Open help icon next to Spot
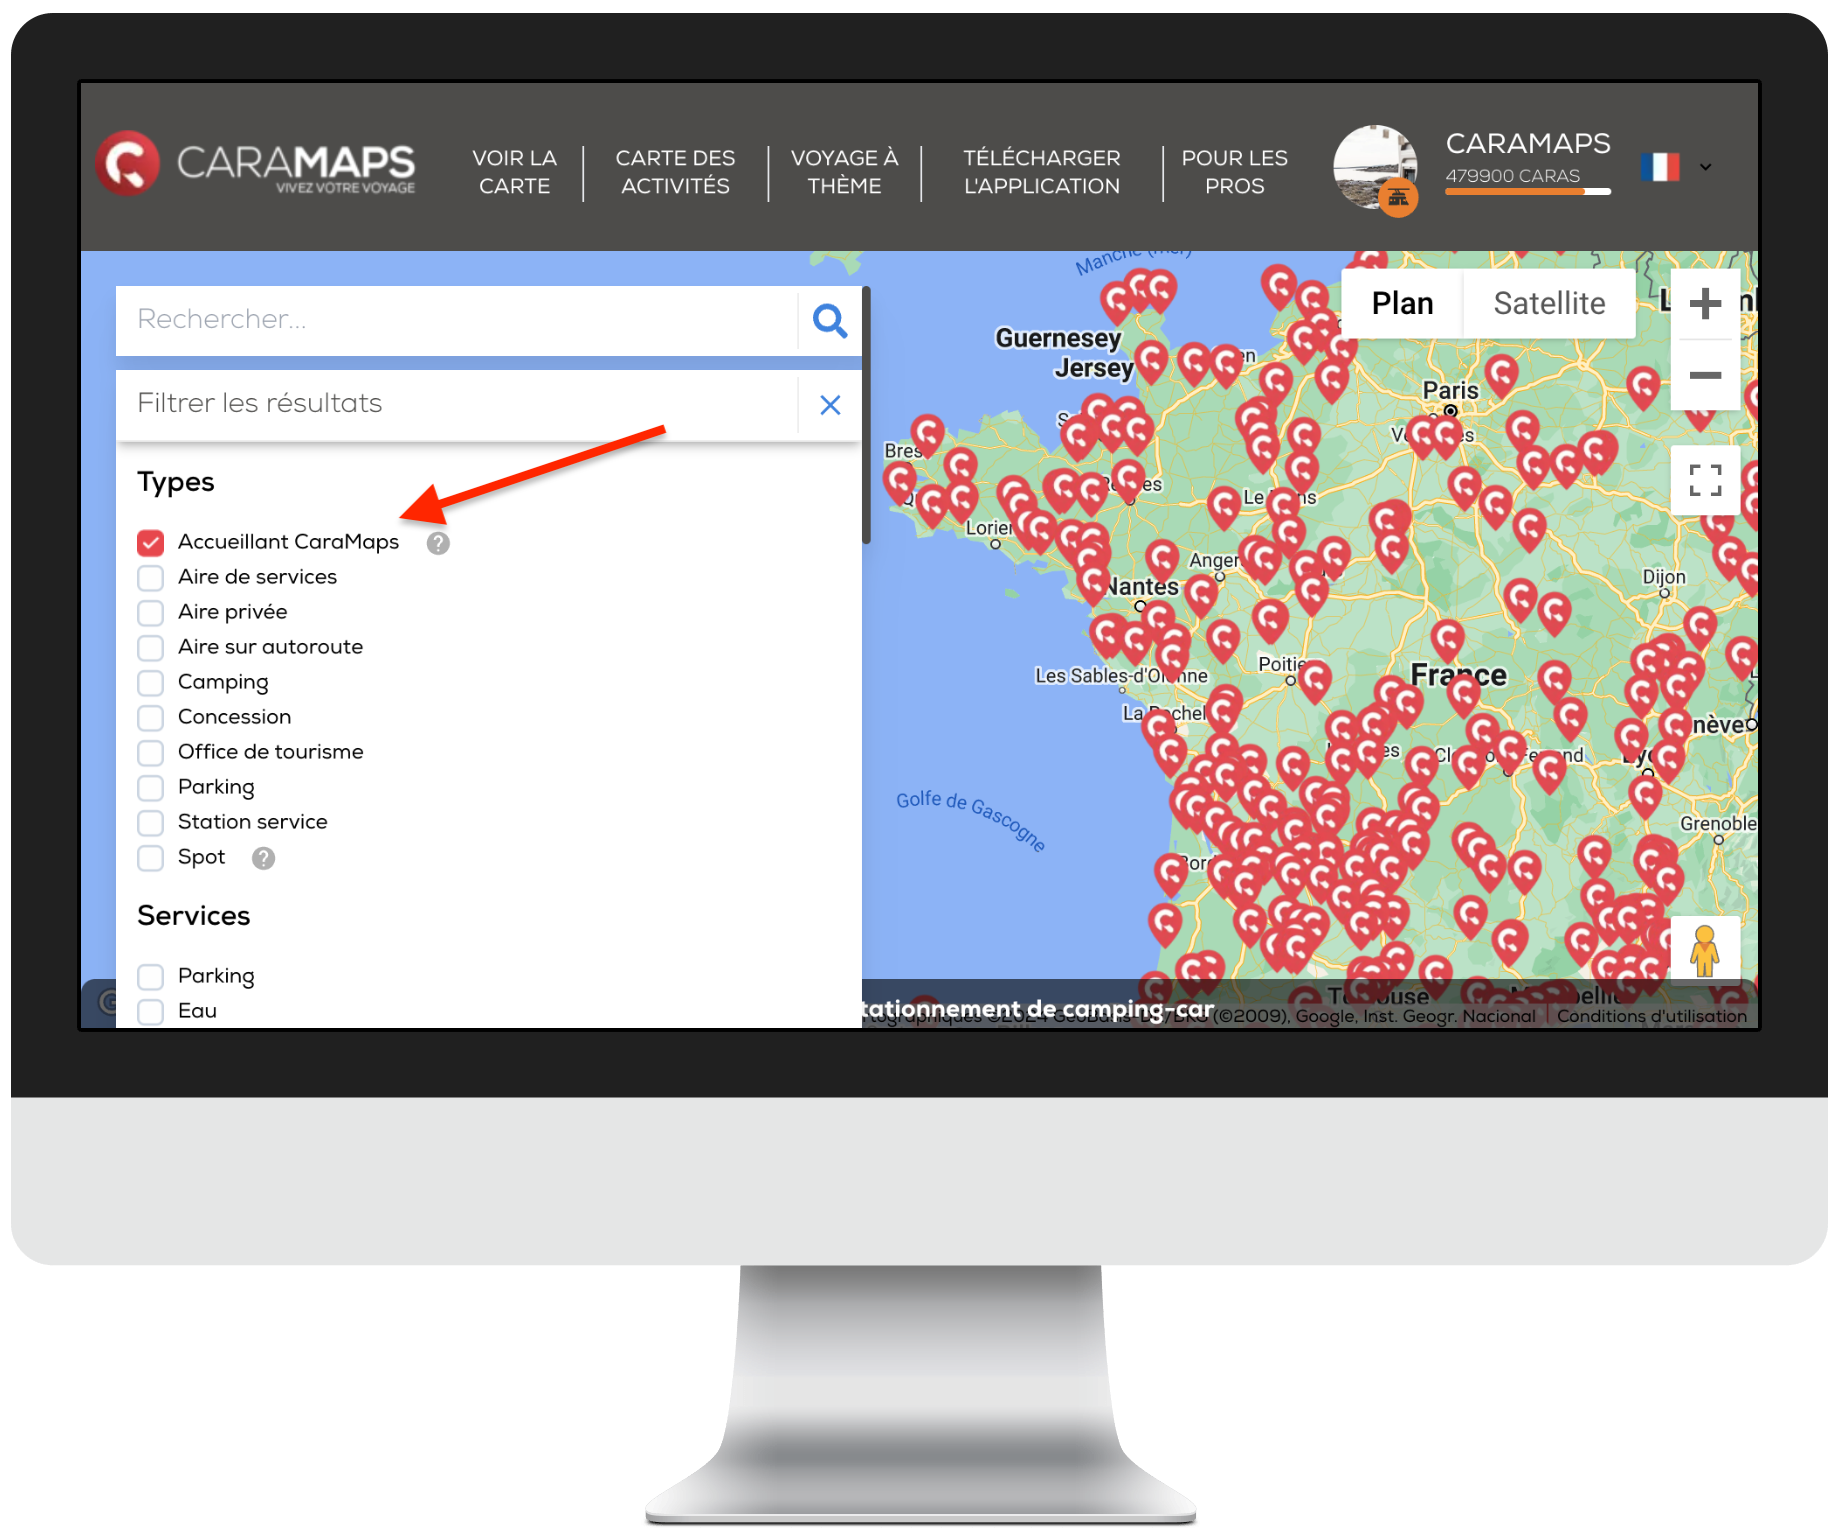 pos(263,858)
